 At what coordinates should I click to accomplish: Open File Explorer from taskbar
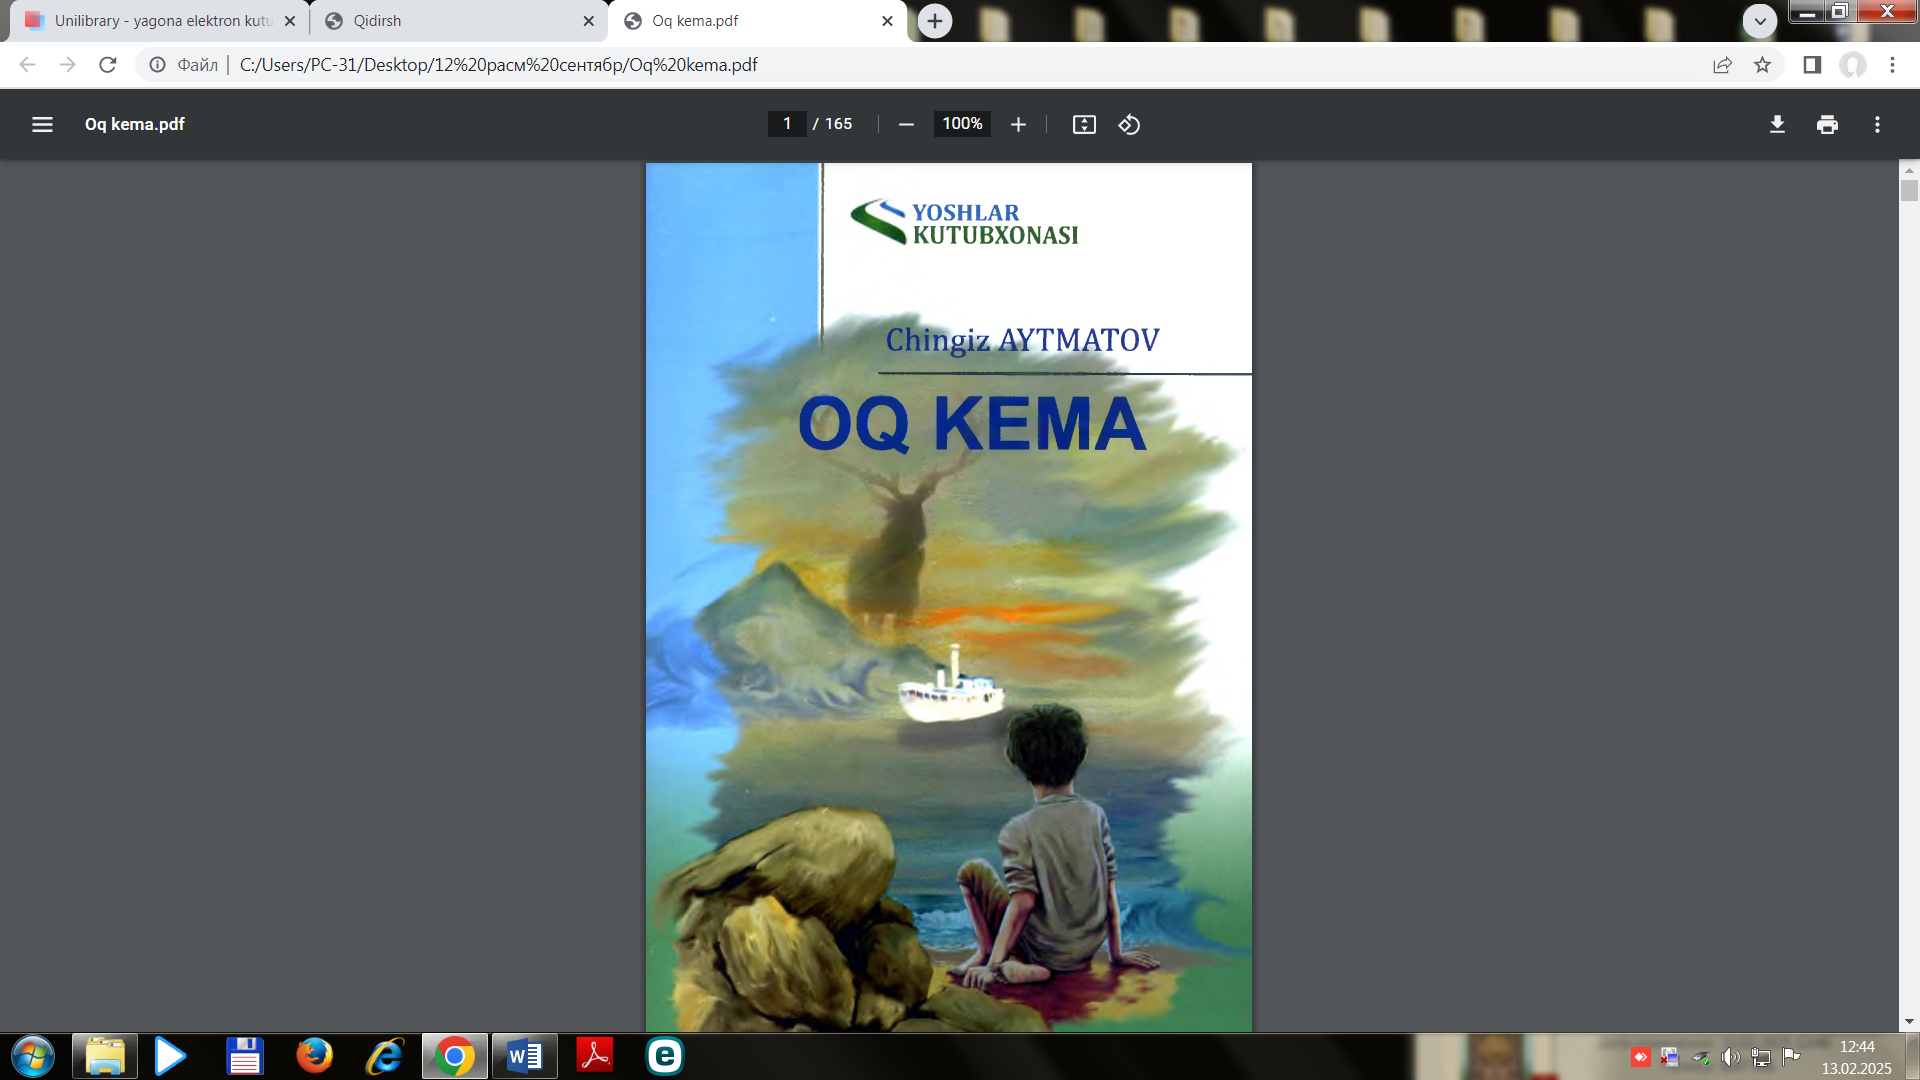[105, 1056]
